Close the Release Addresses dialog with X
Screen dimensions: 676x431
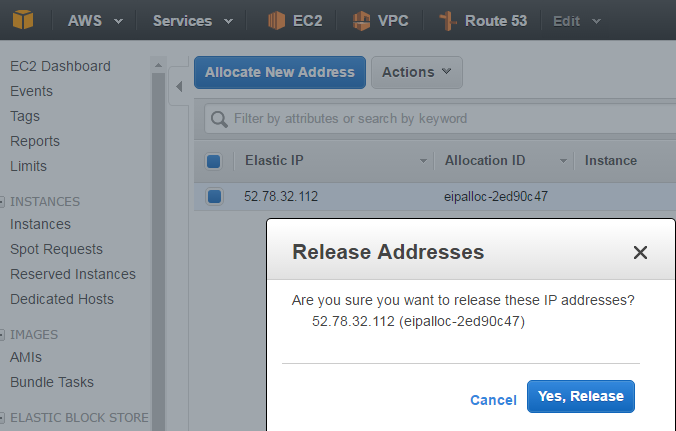point(640,253)
